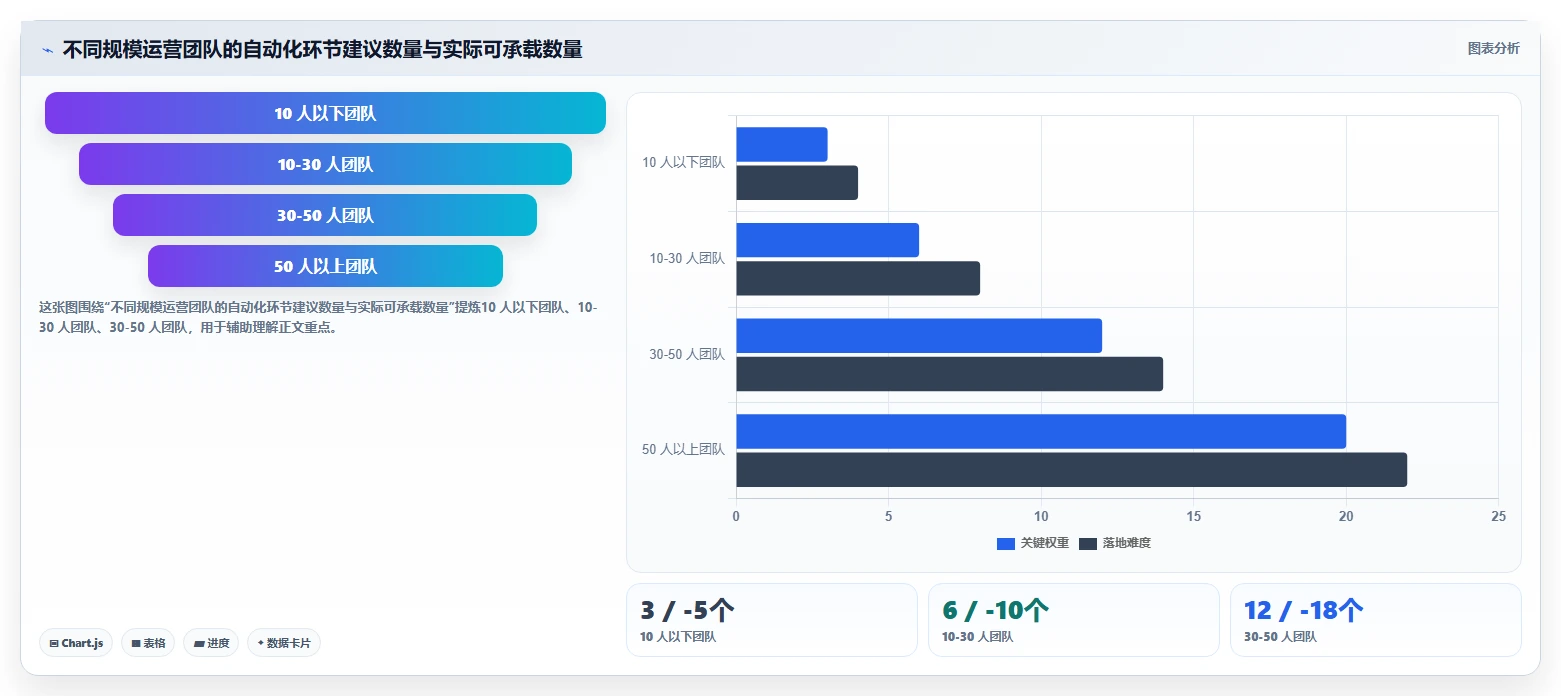Click the 10-30 人团队 caption under 6 / -10个
This screenshot has height=696, width=1561.
(977, 637)
